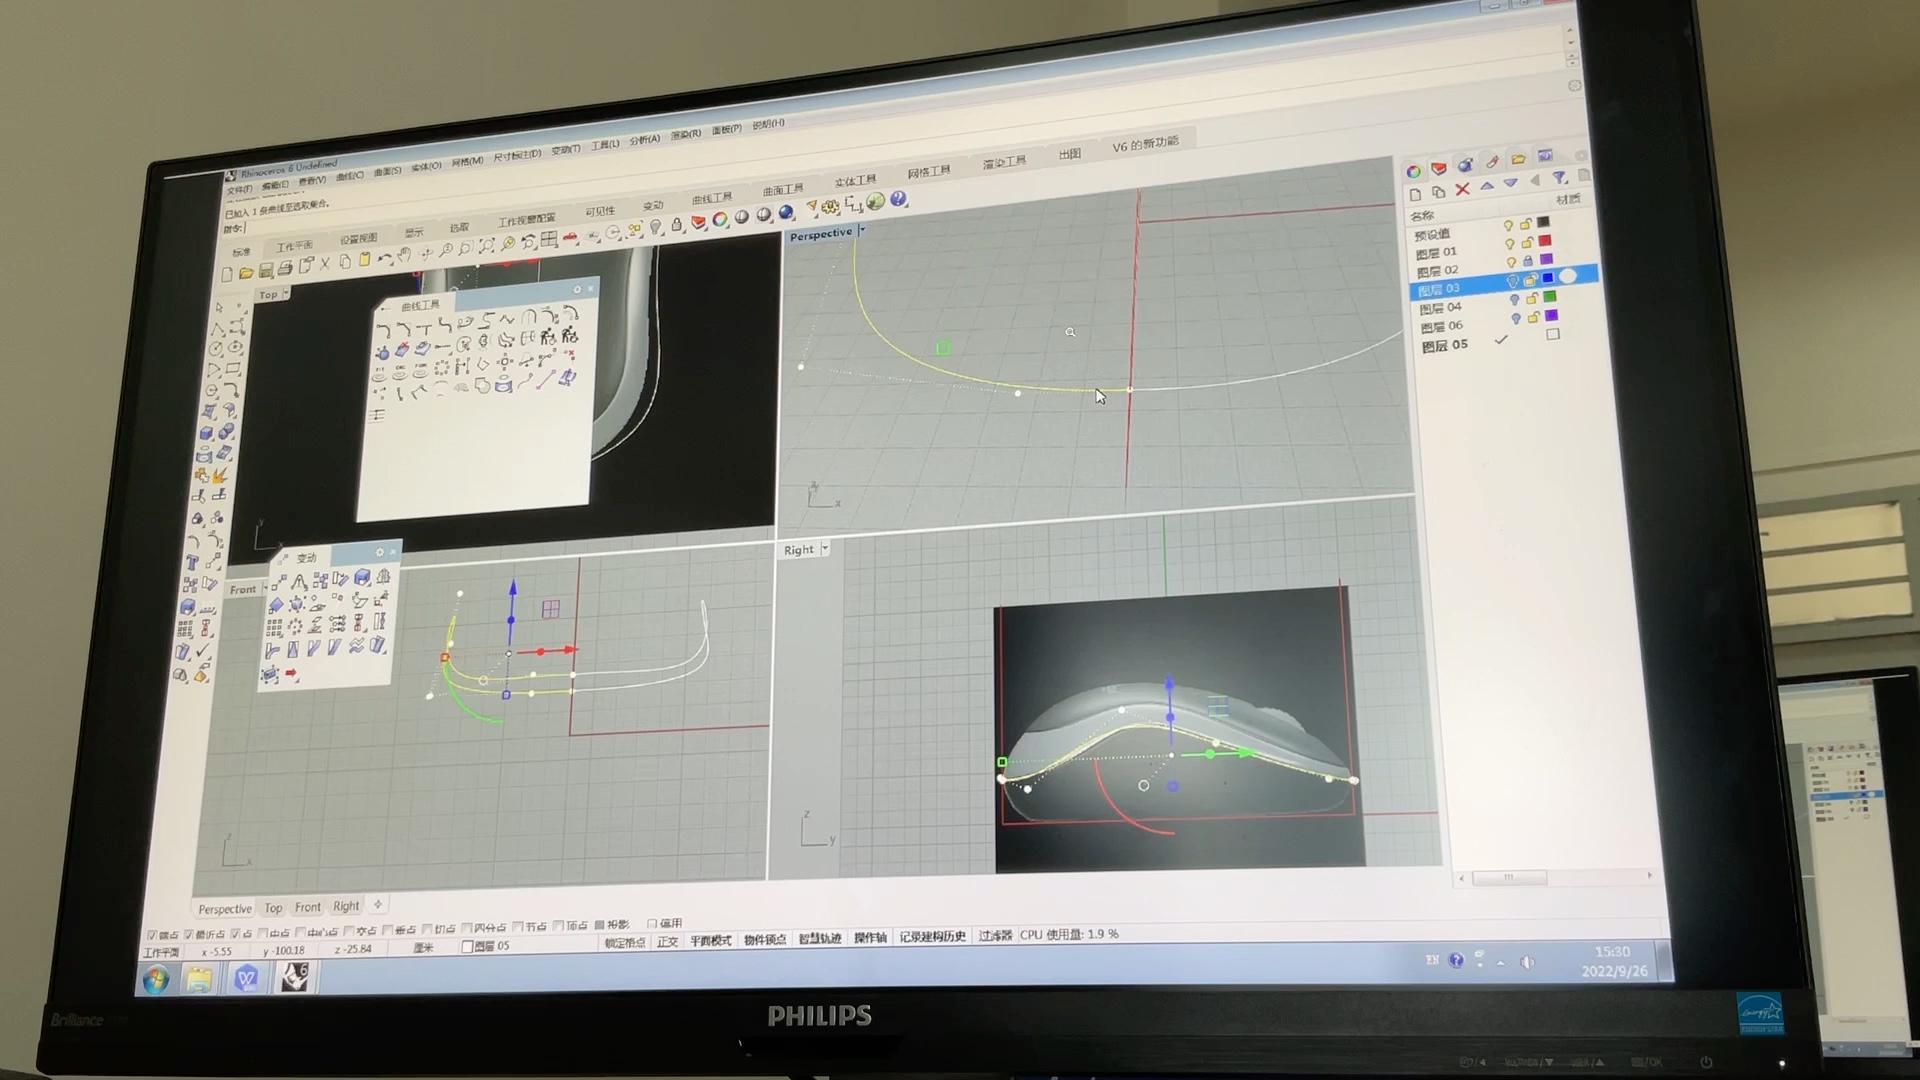Switch to the Front viewport tab

307,907
